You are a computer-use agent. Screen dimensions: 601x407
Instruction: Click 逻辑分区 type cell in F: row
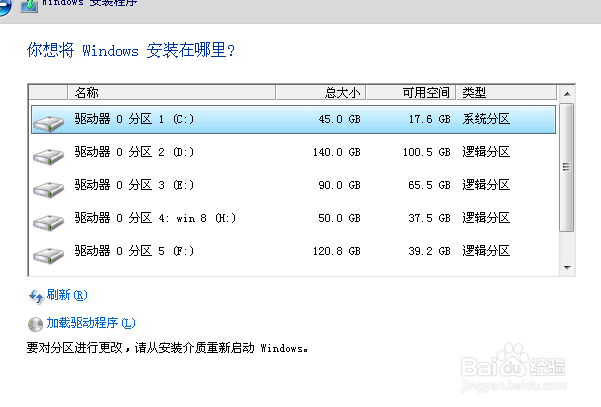click(486, 251)
